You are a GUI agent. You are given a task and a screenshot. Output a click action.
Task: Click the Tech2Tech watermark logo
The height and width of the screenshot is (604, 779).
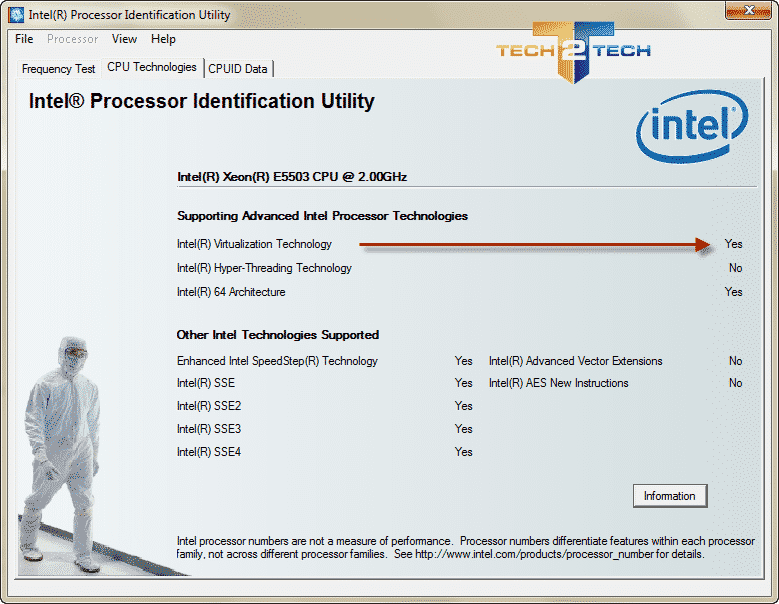(x=573, y=50)
